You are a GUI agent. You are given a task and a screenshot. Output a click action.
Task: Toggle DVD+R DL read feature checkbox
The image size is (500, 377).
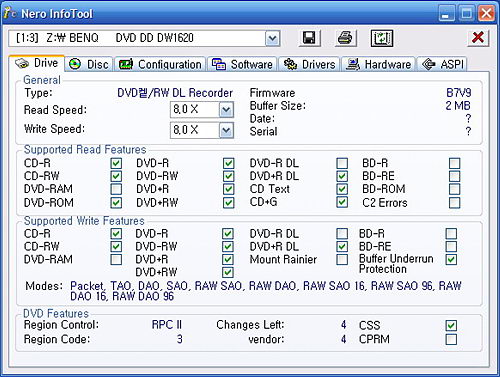342,176
